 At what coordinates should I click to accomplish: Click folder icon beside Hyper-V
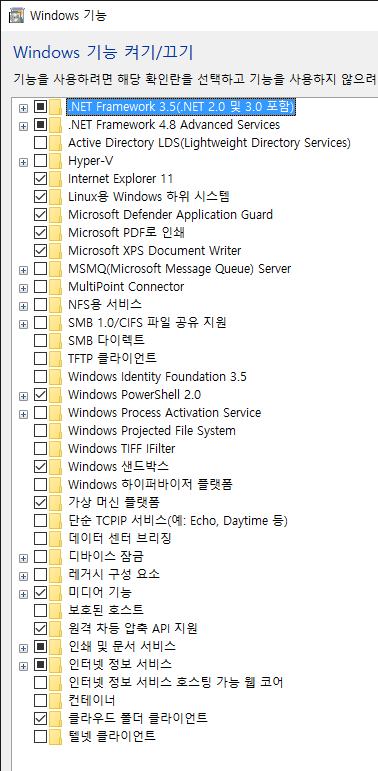56,161
